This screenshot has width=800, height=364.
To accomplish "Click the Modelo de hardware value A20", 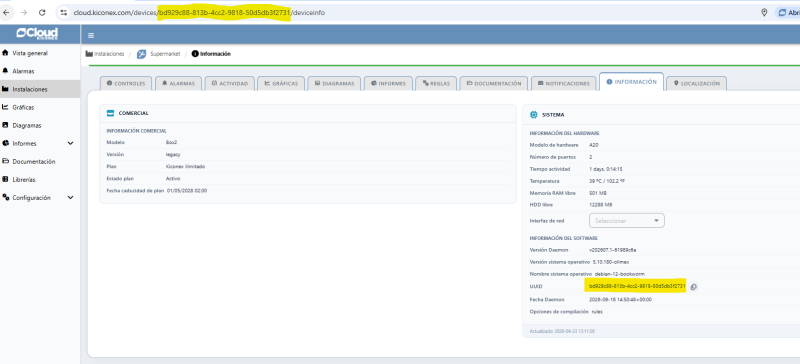I will point(593,145).
